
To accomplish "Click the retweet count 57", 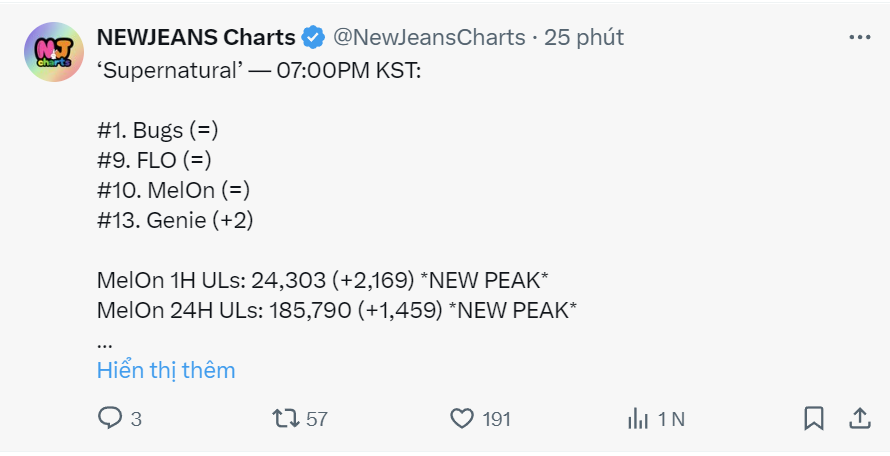I will tap(316, 419).
